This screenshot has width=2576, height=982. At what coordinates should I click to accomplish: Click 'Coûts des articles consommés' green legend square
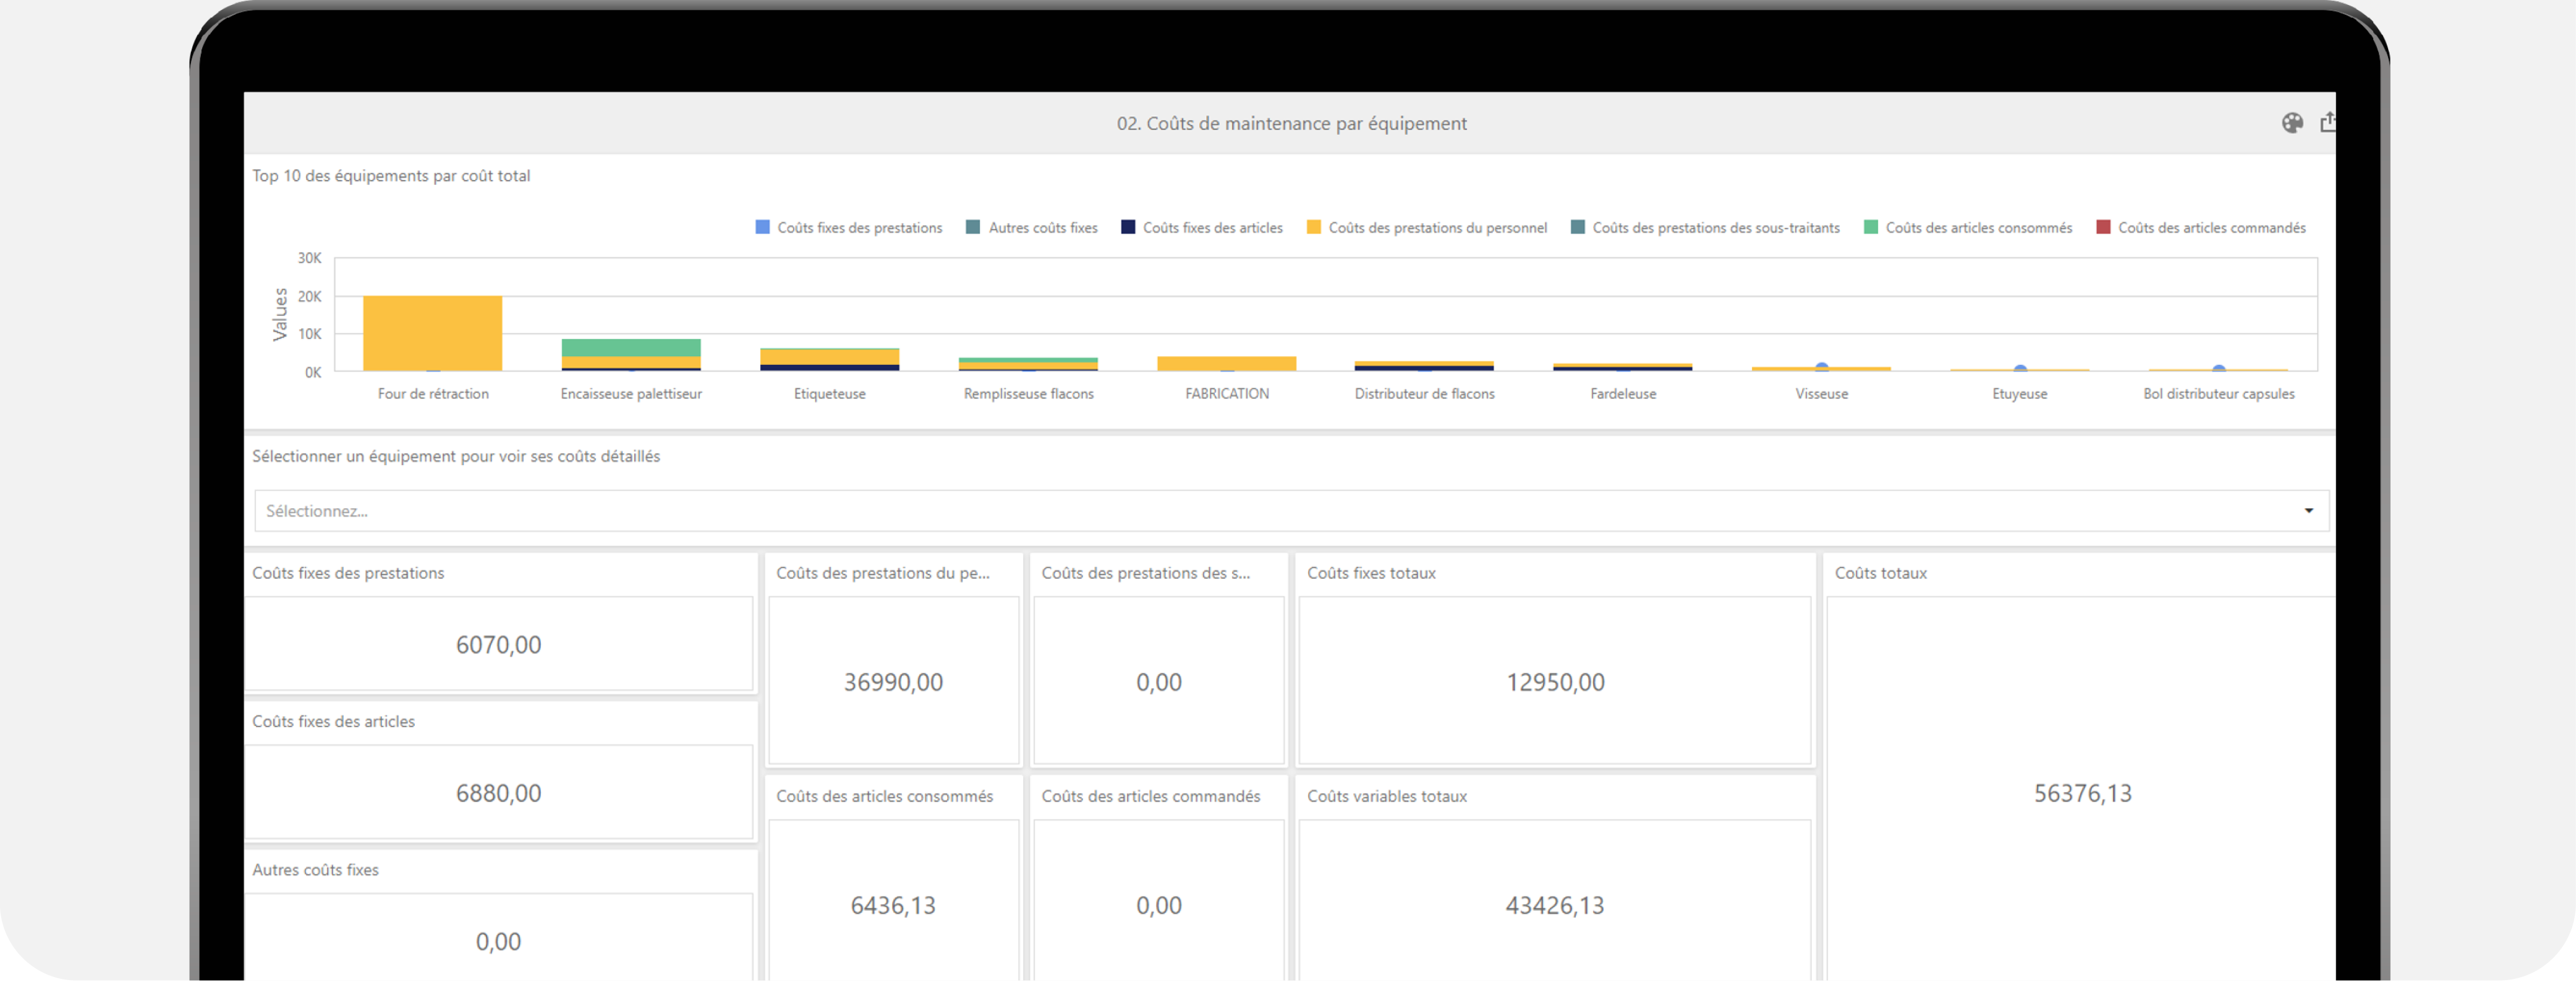point(1871,228)
